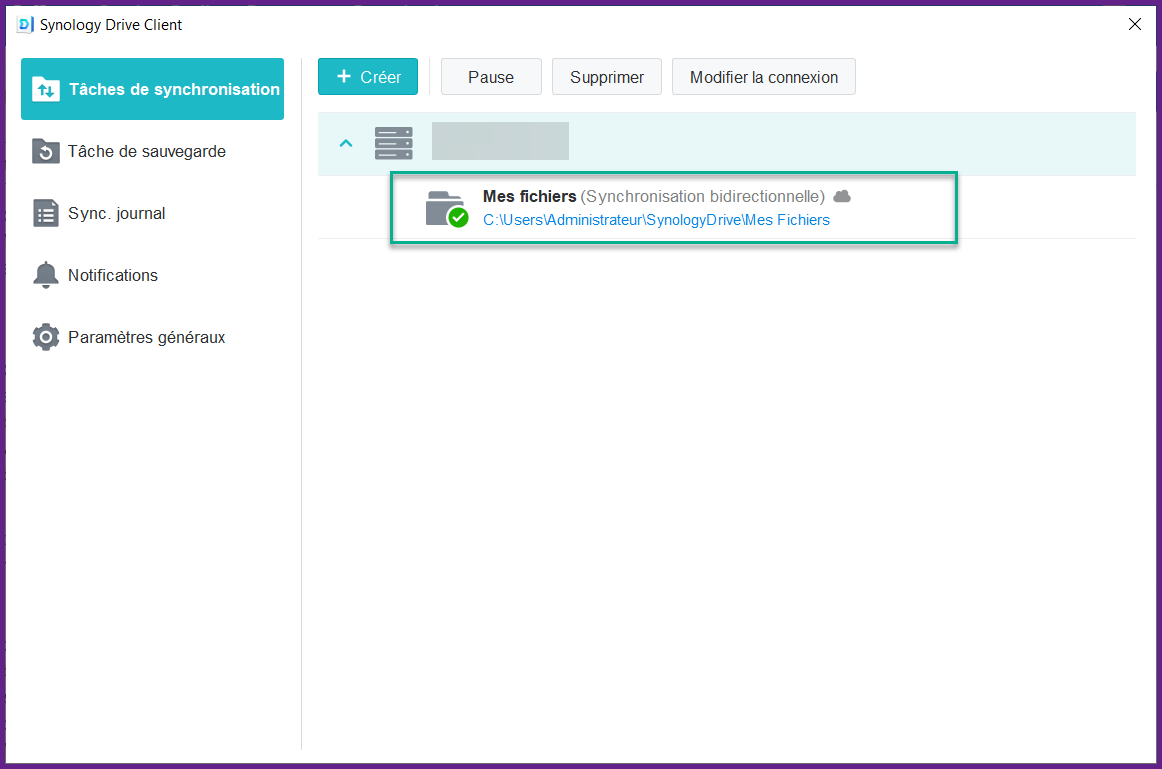Viewport: 1162px width, 769px height.
Task: Click the folder icon with green checkmark
Action: pyautogui.click(x=446, y=208)
